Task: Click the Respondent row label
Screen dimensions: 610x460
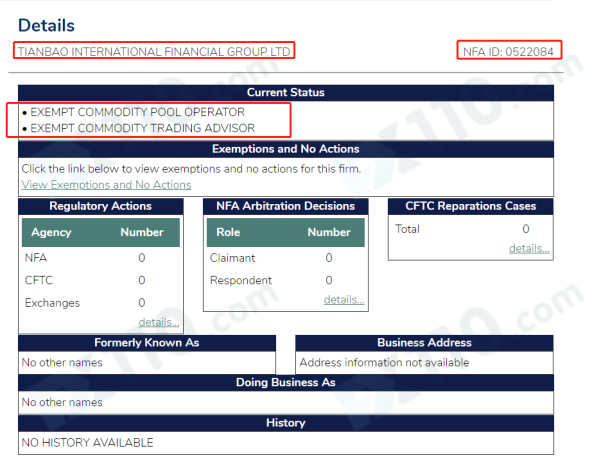Action: (241, 281)
